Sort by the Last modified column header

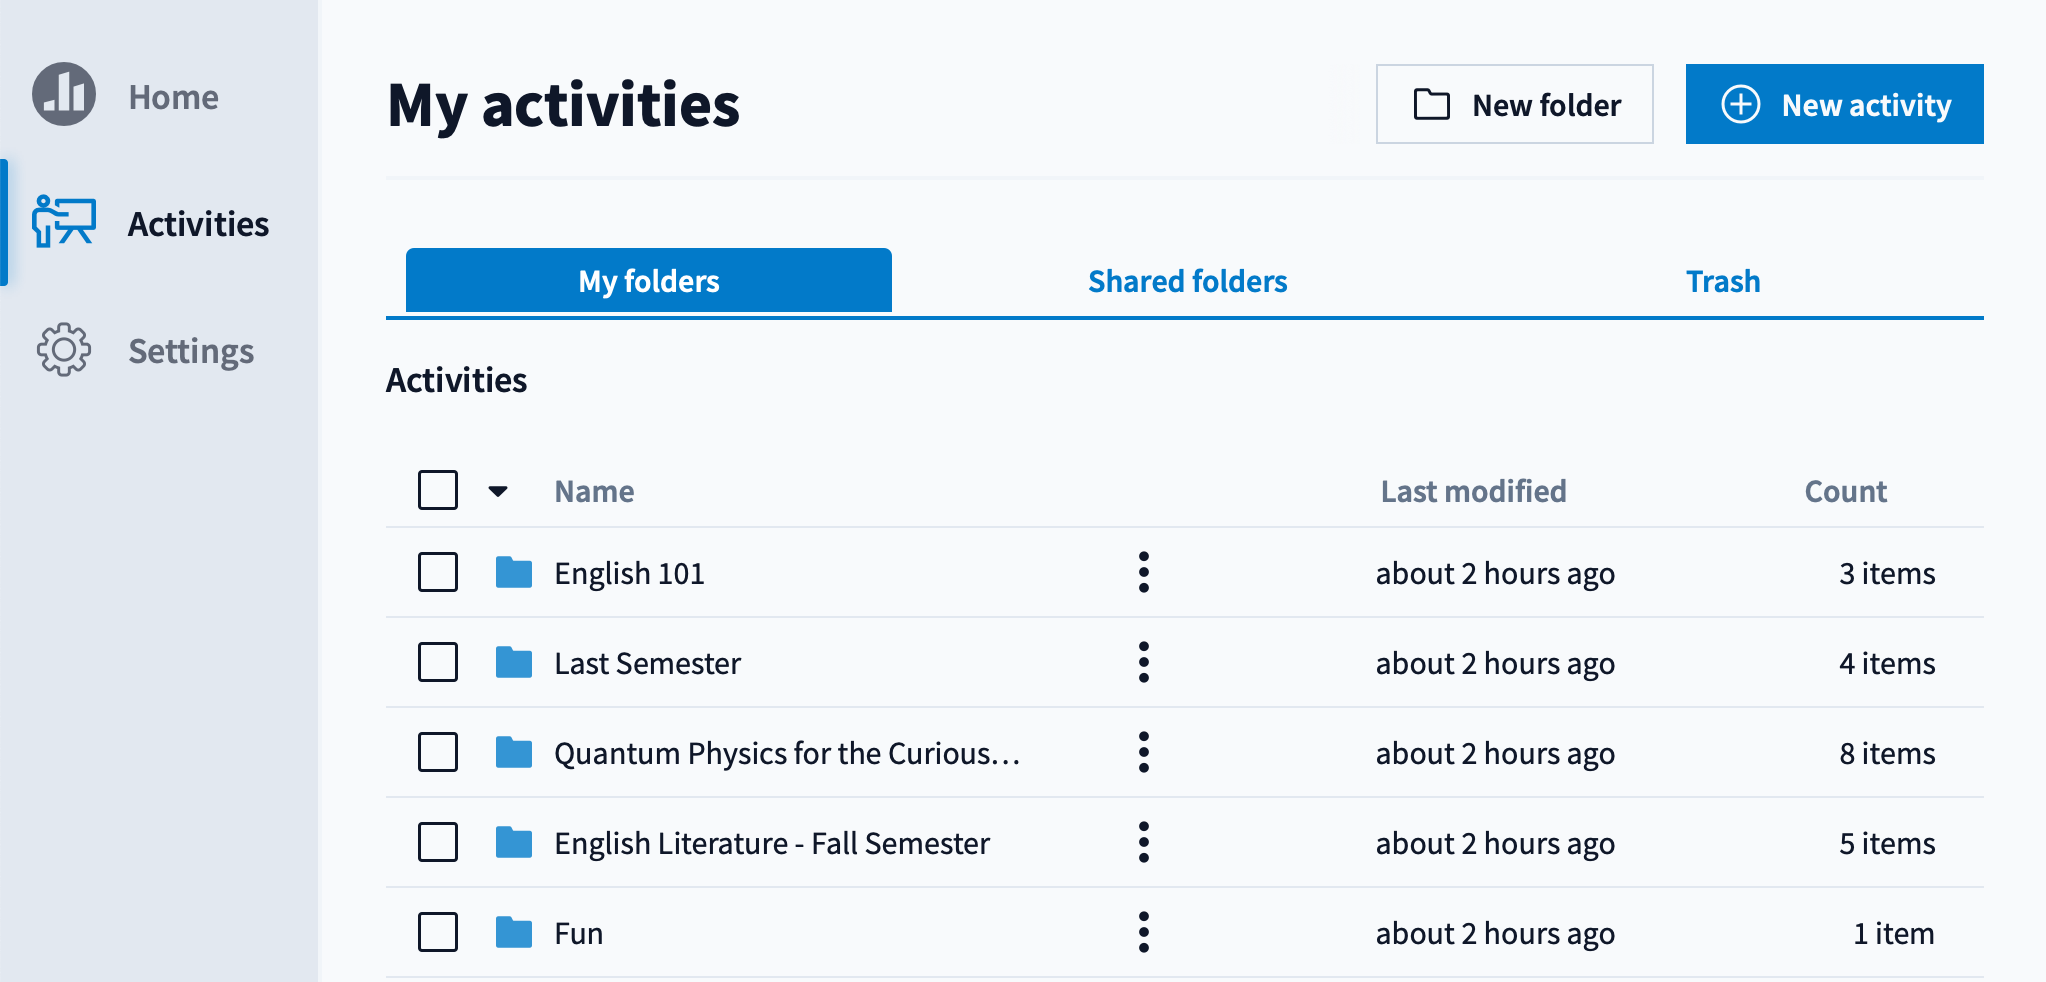point(1473,491)
